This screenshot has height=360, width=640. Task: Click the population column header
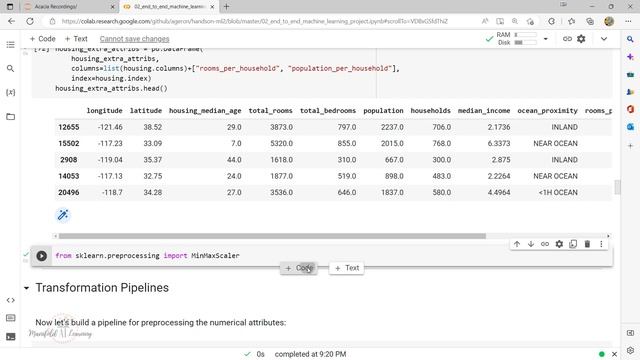click(383, 111)
